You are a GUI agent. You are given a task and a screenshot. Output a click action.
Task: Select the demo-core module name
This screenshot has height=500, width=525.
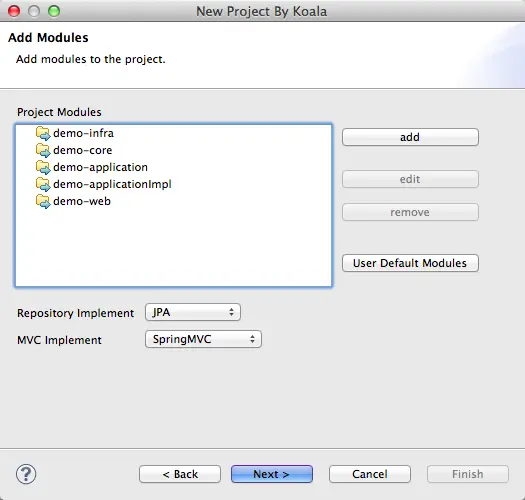83,150
